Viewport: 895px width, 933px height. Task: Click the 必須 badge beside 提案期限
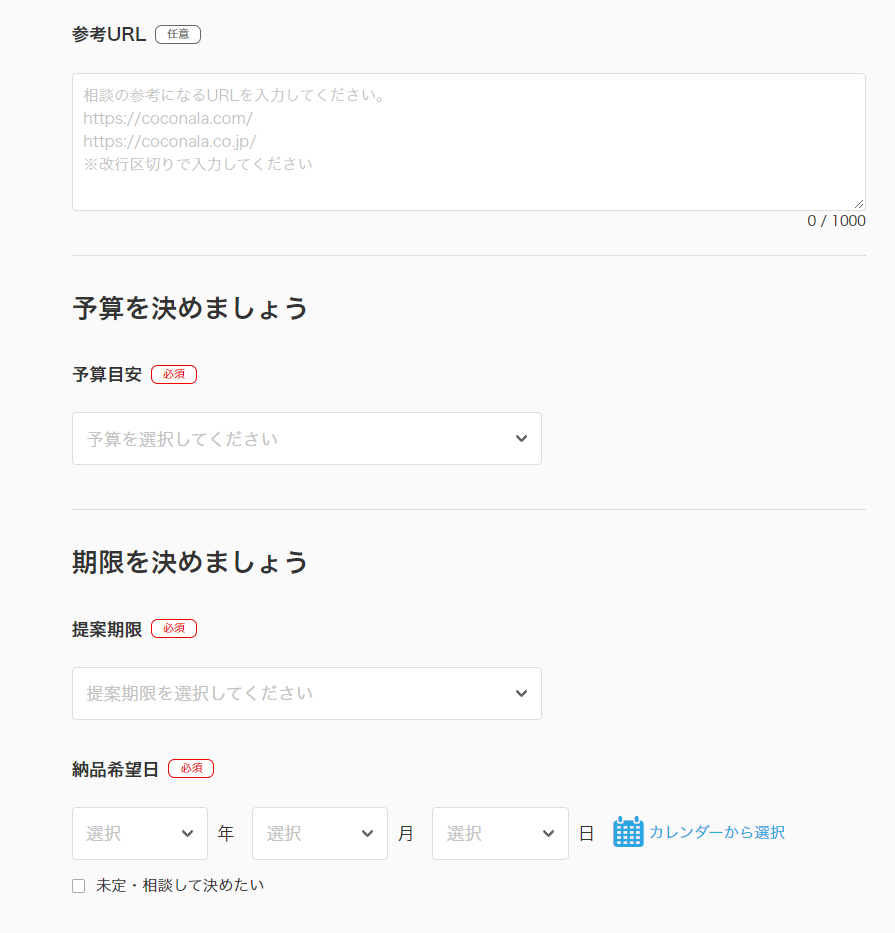pos(173,628)
